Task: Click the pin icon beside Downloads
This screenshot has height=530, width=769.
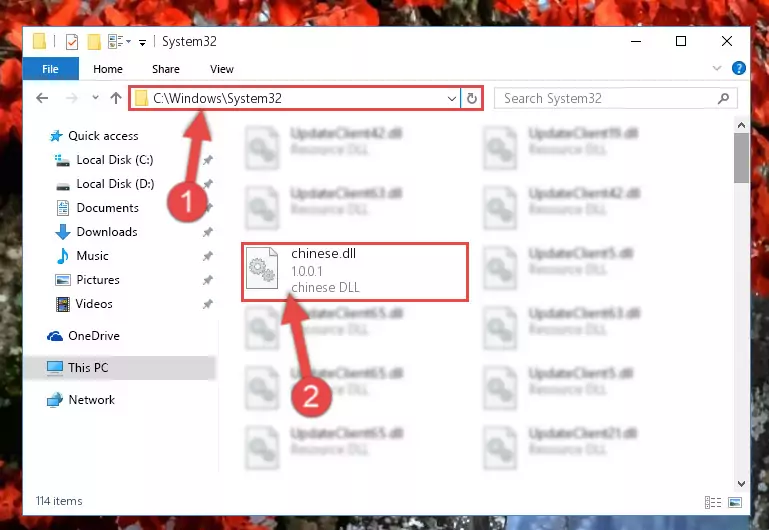Action: 208,232
